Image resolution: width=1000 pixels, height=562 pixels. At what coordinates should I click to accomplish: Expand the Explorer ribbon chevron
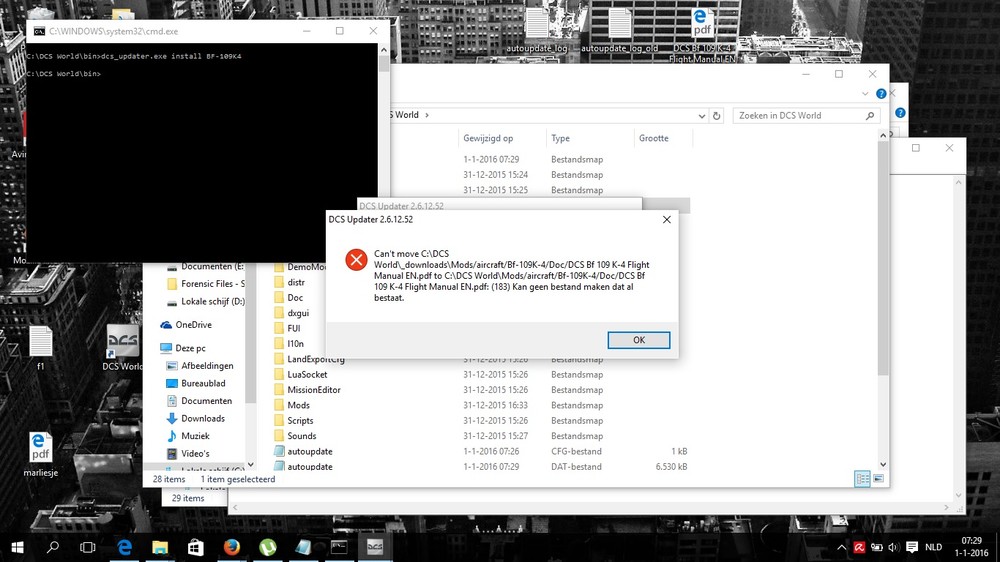[x=865, y=94]
